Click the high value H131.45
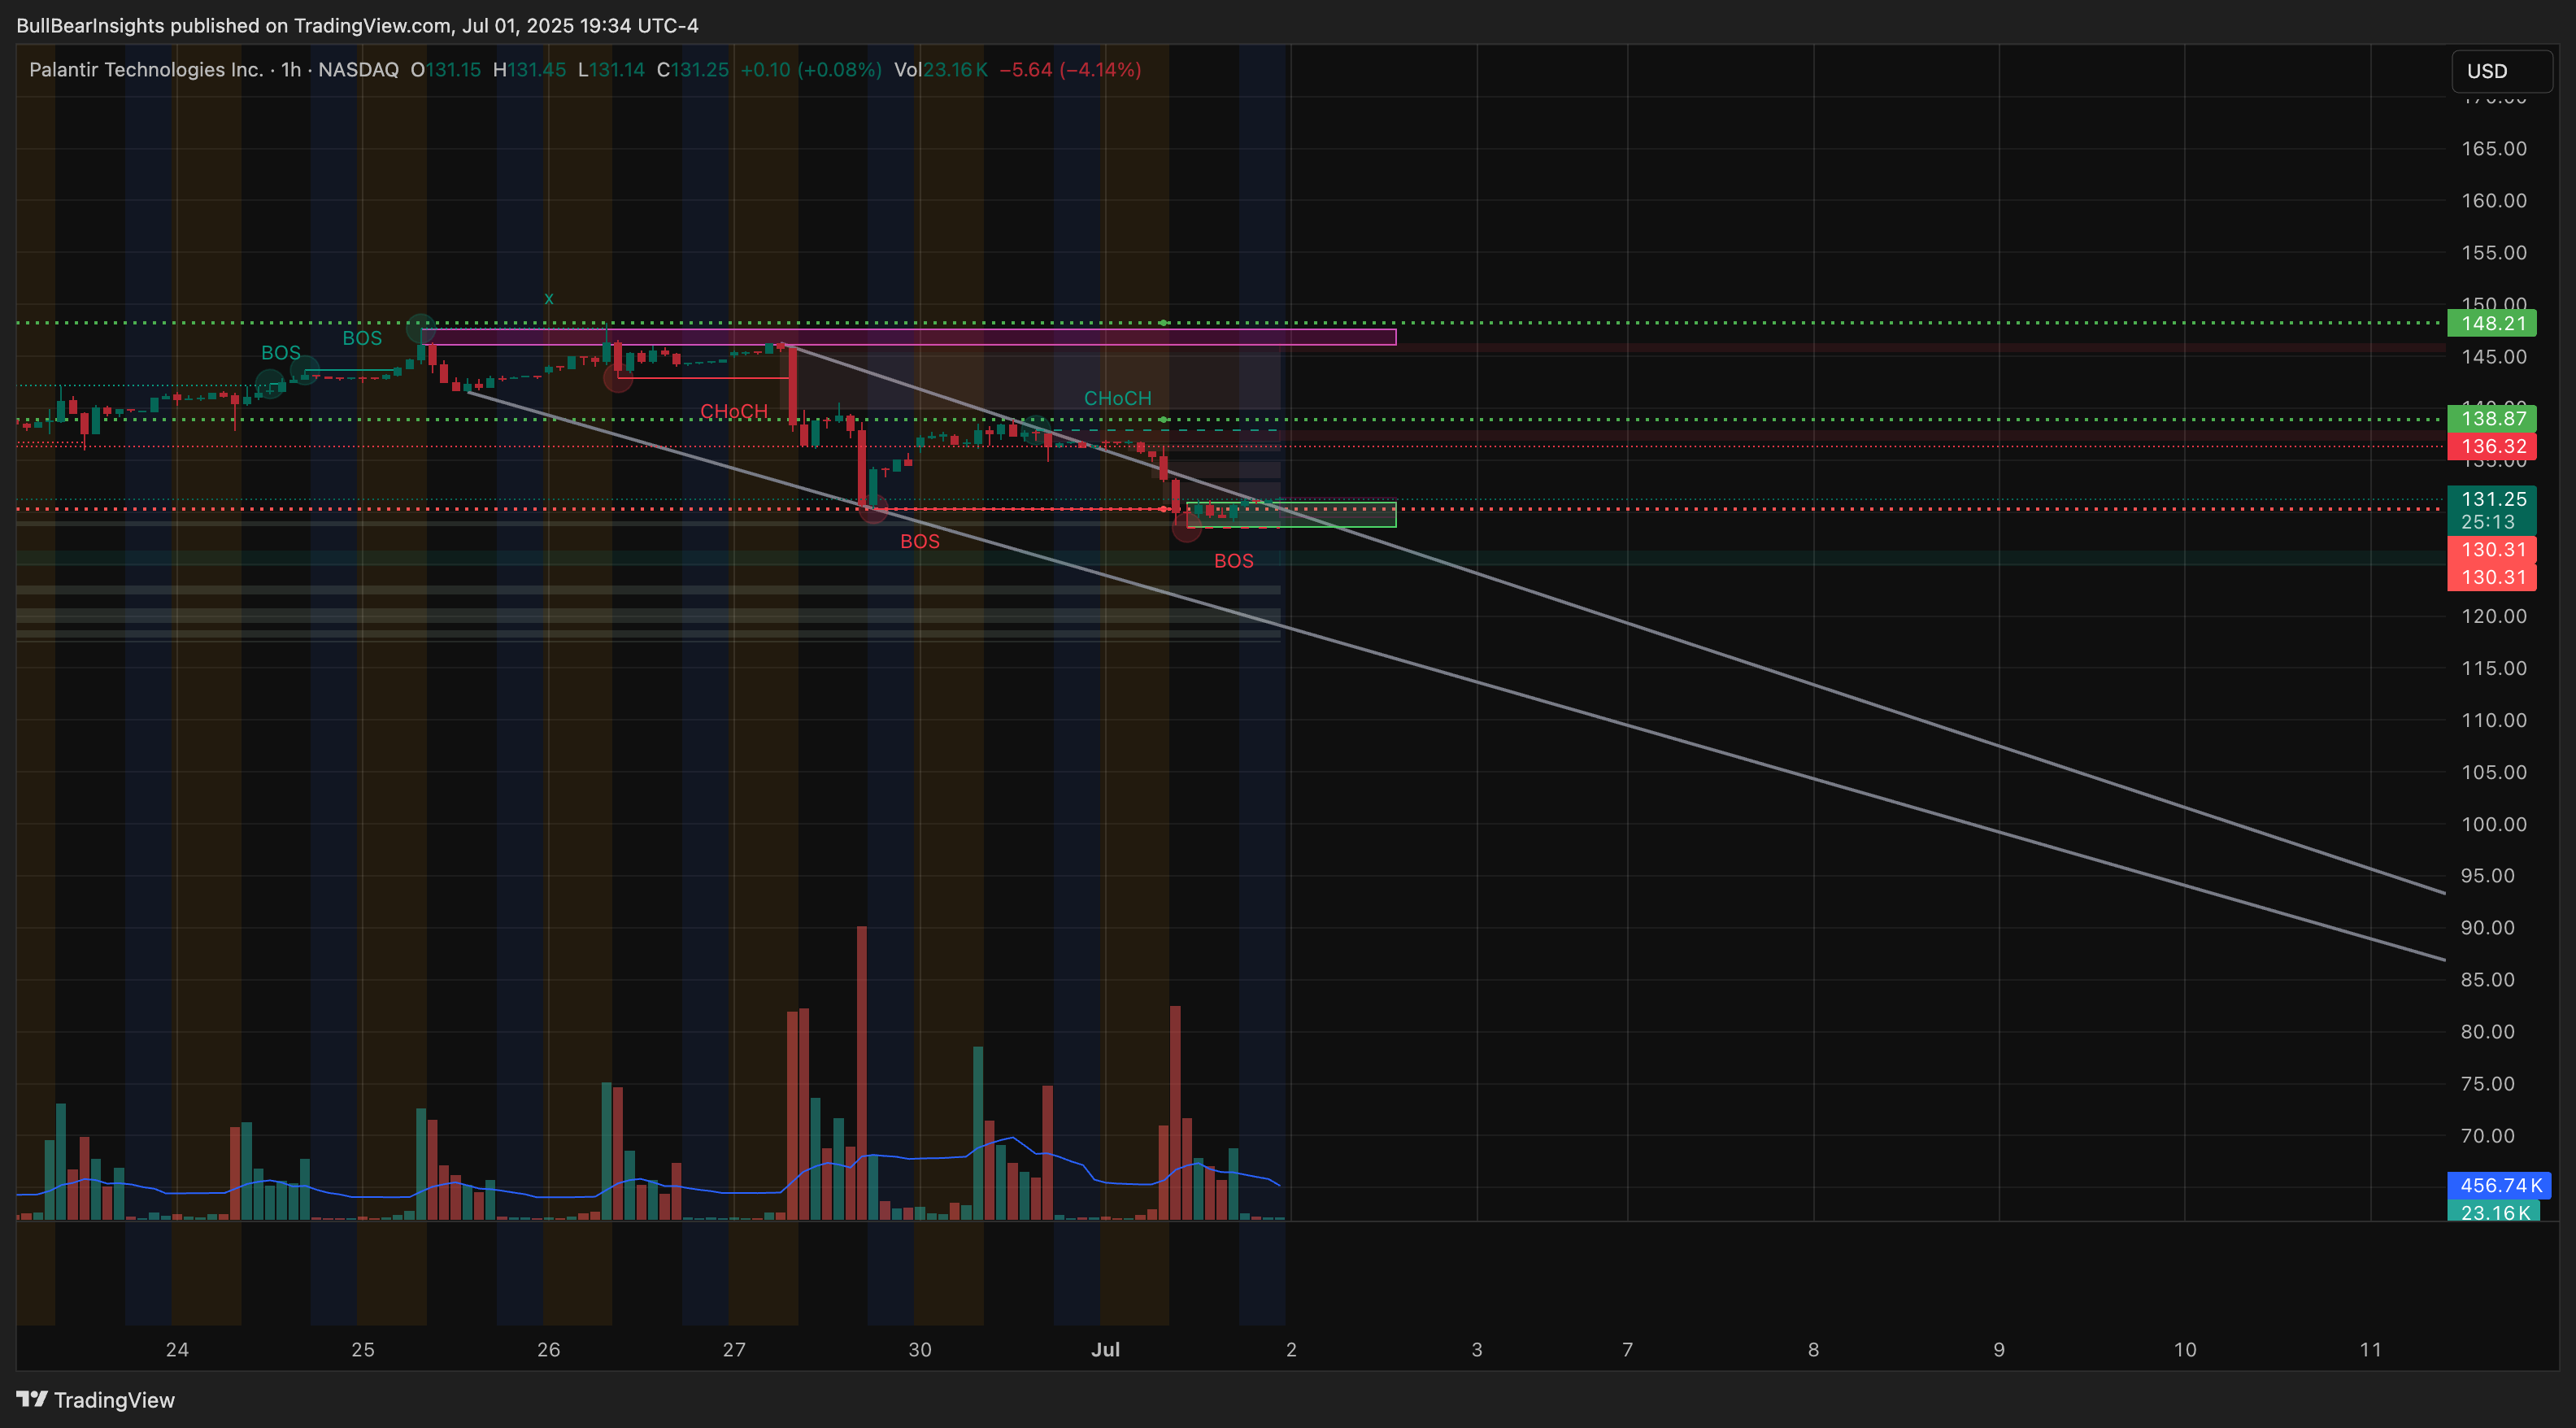 pos(530,70)
